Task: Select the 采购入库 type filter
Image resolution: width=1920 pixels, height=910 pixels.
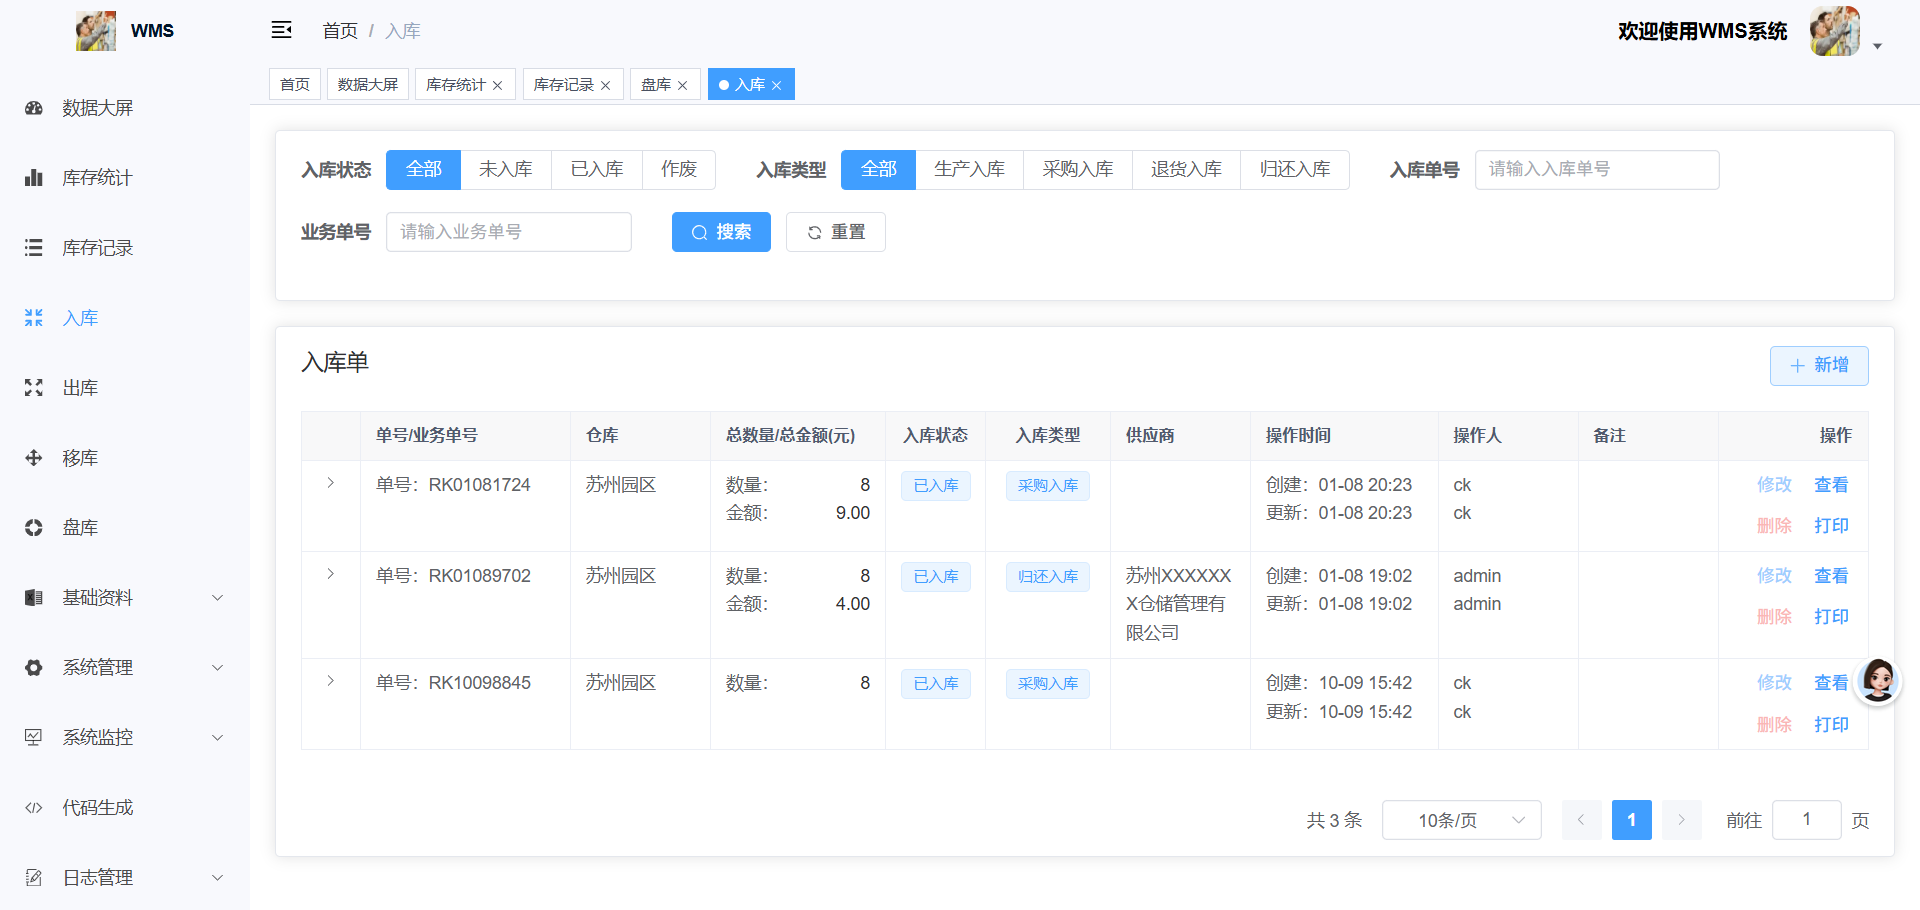Action: pos(1077,169)
